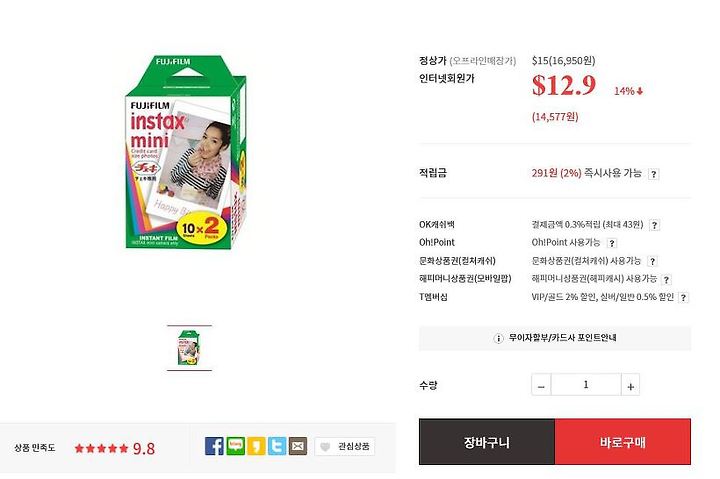Decrease quantity with minus button

tap(541, 385)
